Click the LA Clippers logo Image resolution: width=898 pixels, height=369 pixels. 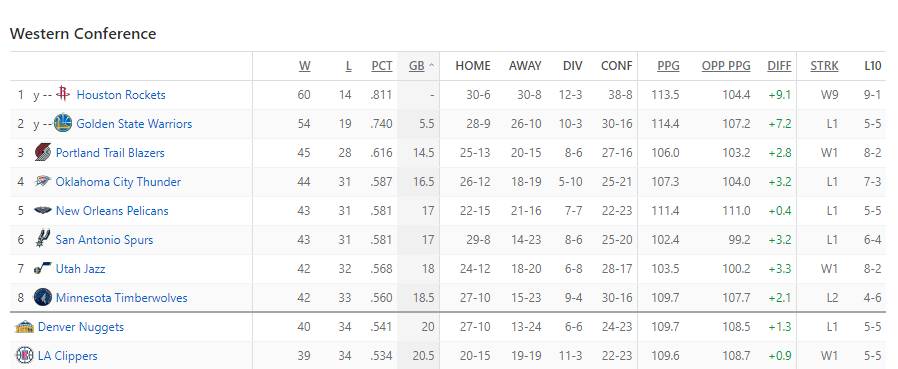pyautogui.click(x=25, y=355)
